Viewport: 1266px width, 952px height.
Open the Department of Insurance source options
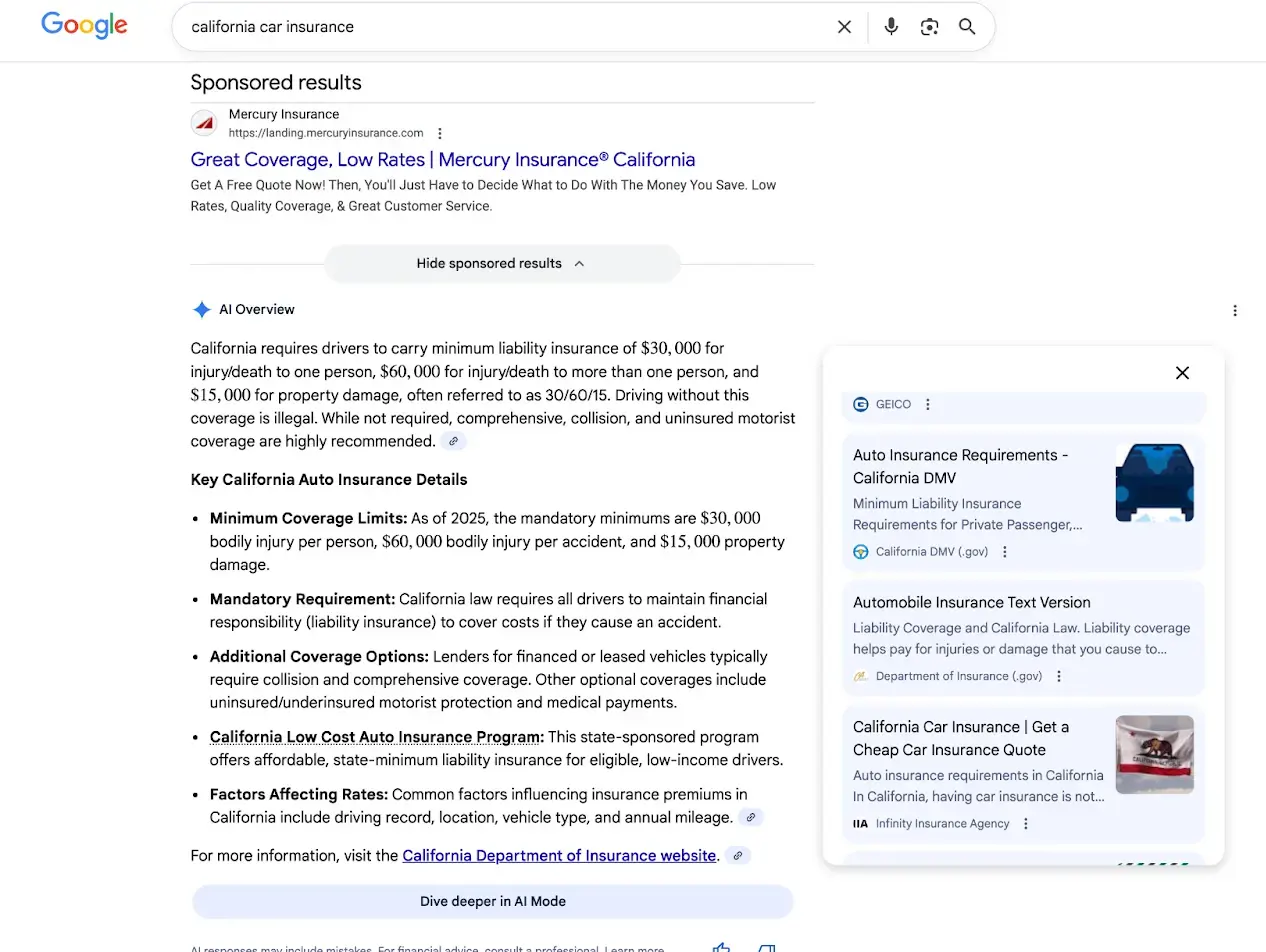[1059, 676]
